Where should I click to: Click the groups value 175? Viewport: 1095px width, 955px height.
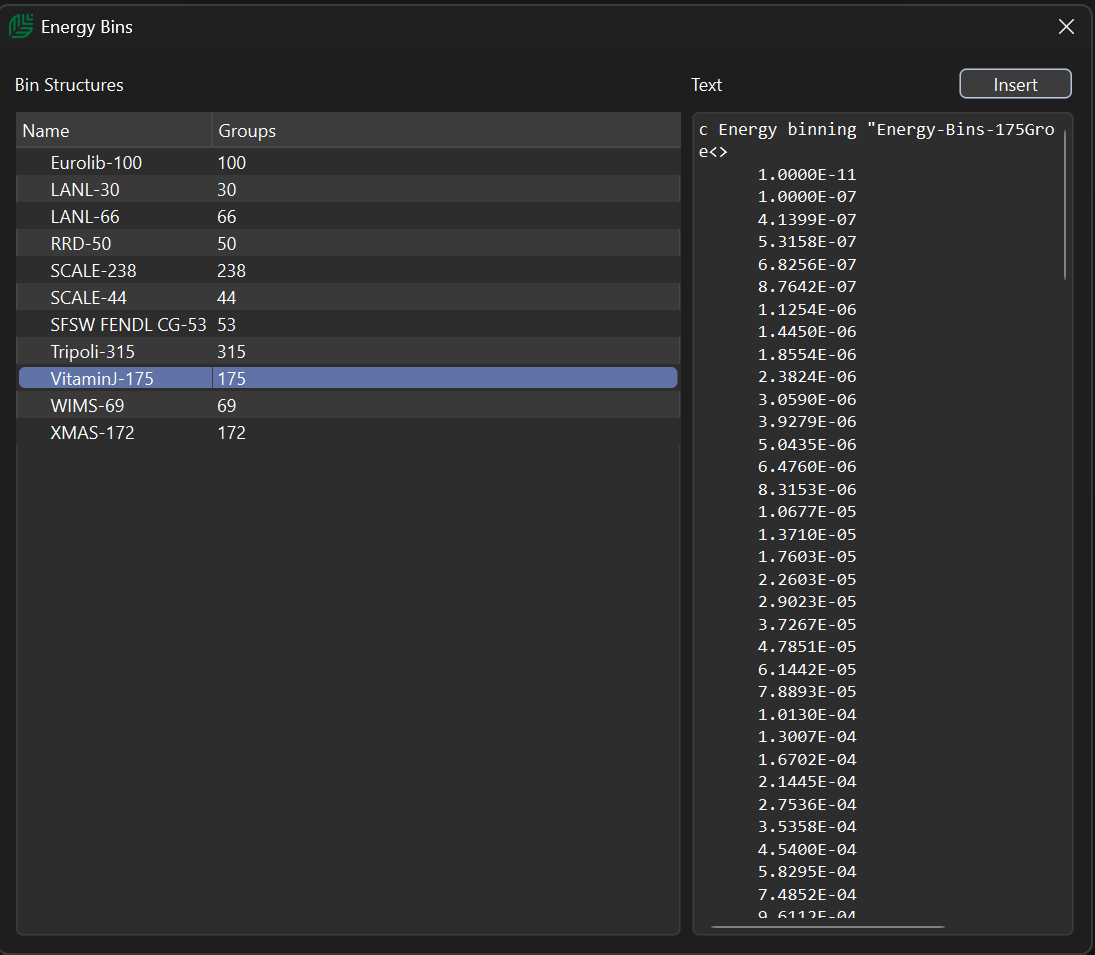click(232, 378)
